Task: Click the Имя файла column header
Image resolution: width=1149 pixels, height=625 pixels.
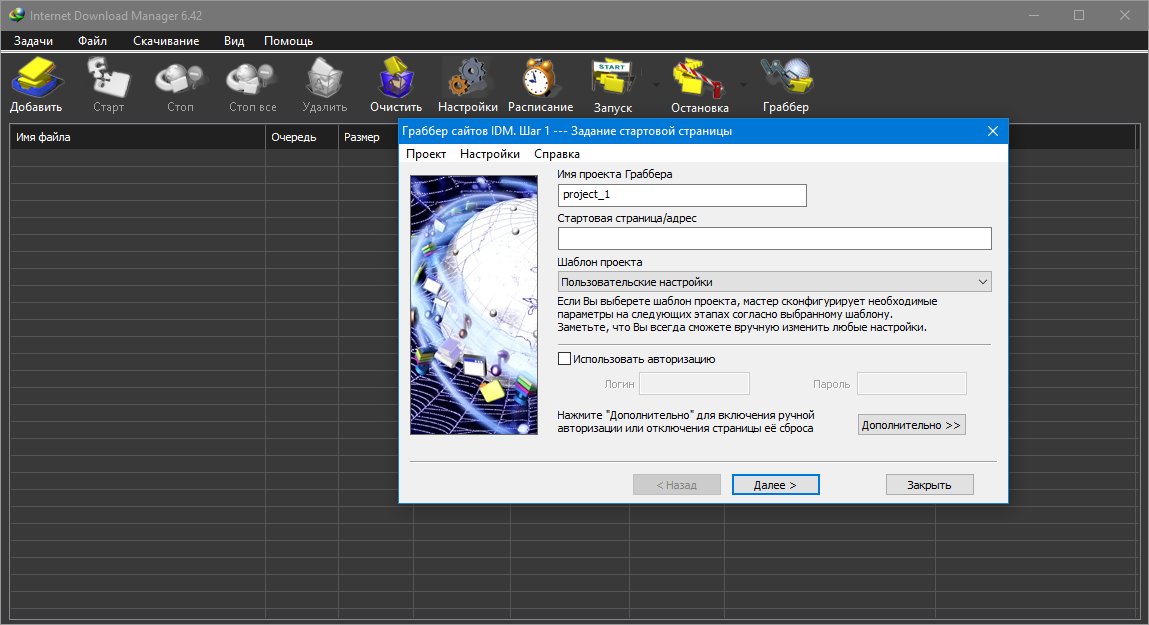Action: (137, 138)
